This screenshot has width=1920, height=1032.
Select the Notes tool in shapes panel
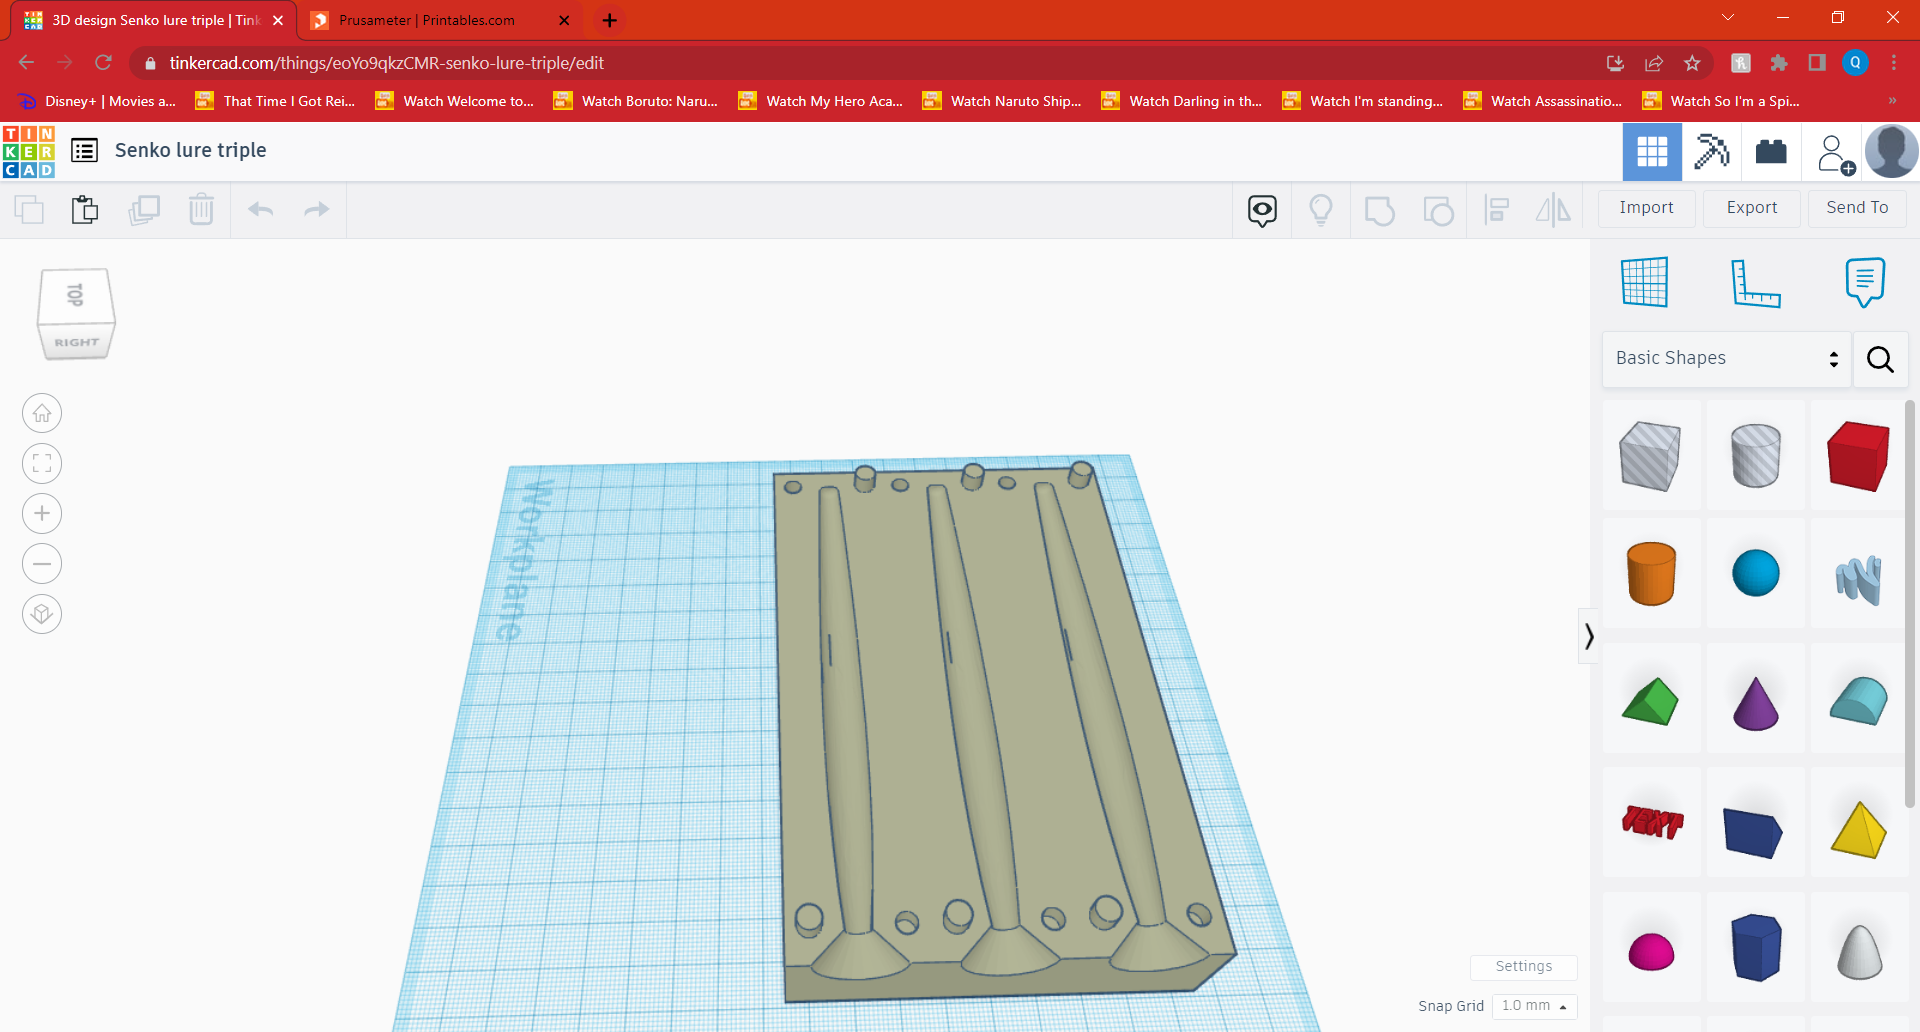coord(1865,282)
